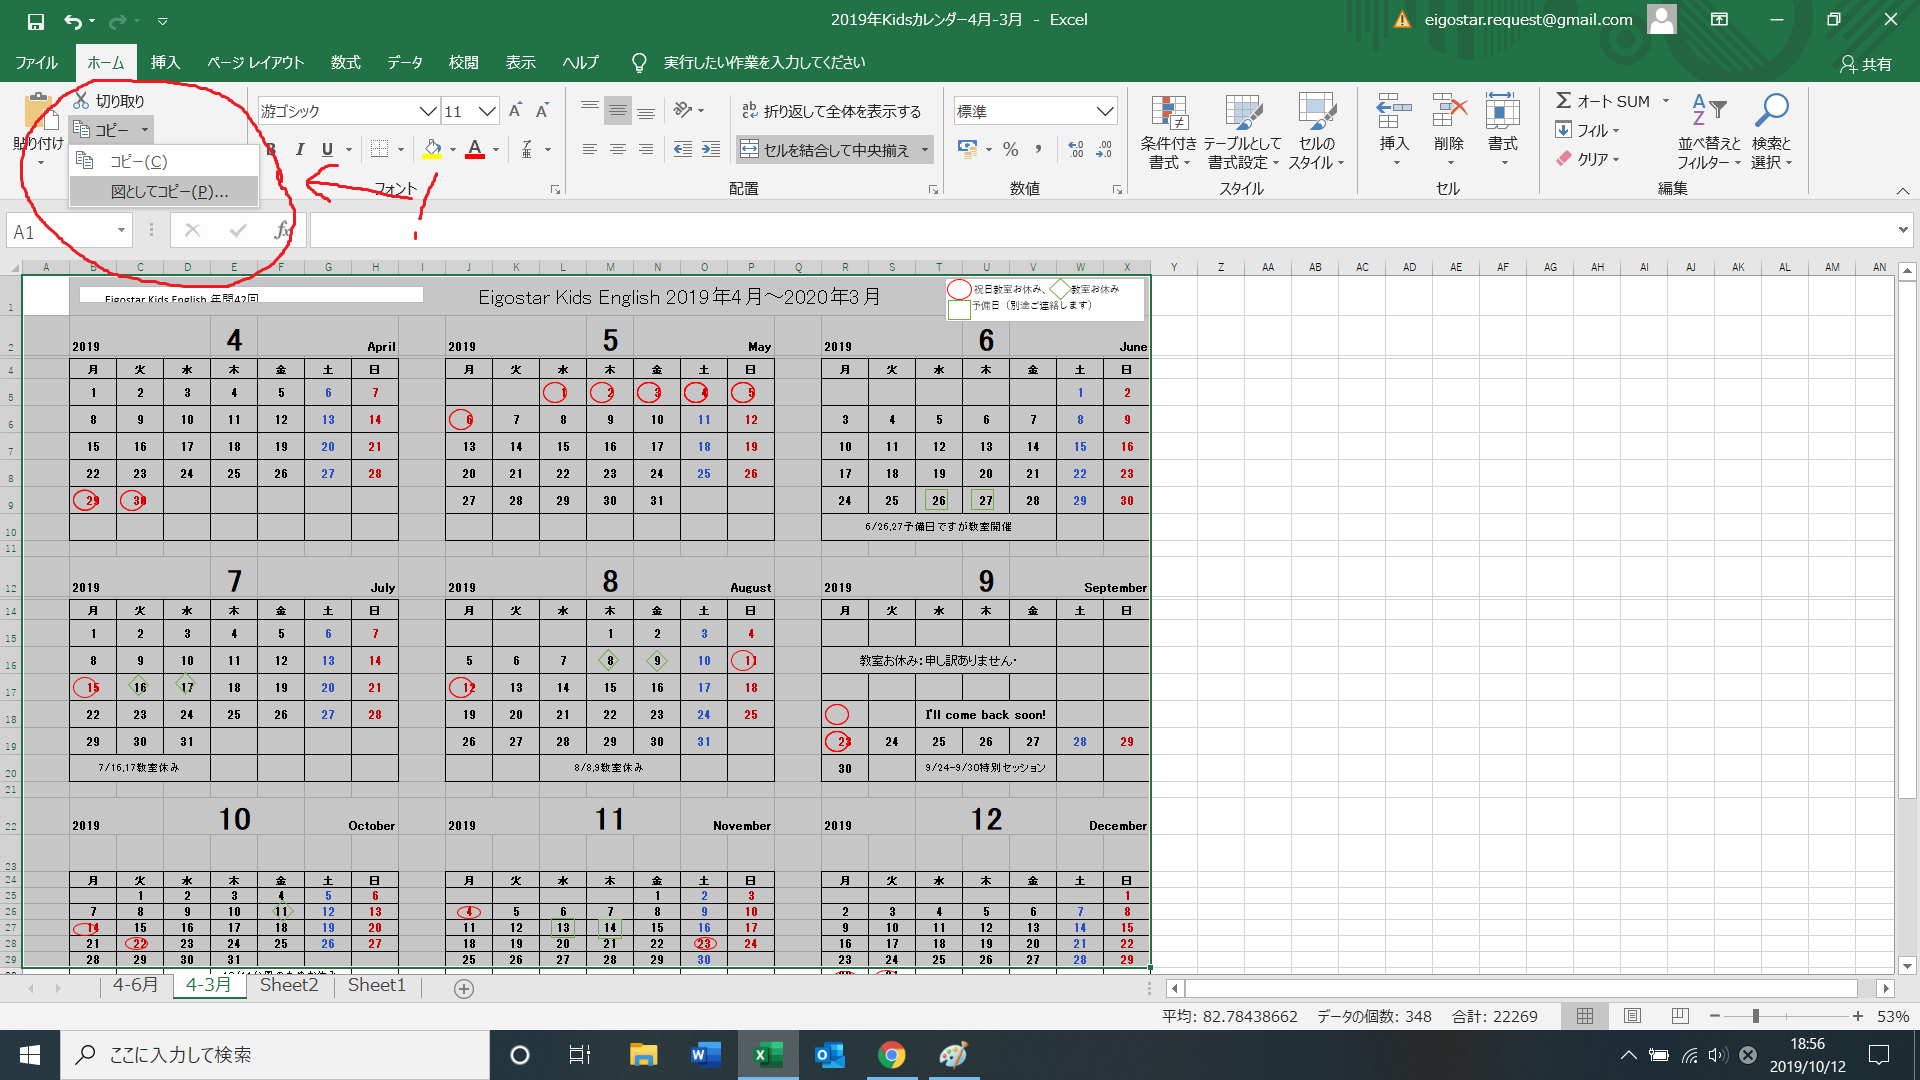Apply the yellow fill color bucket
The image size is (1920, 1080).
[432, 149]
